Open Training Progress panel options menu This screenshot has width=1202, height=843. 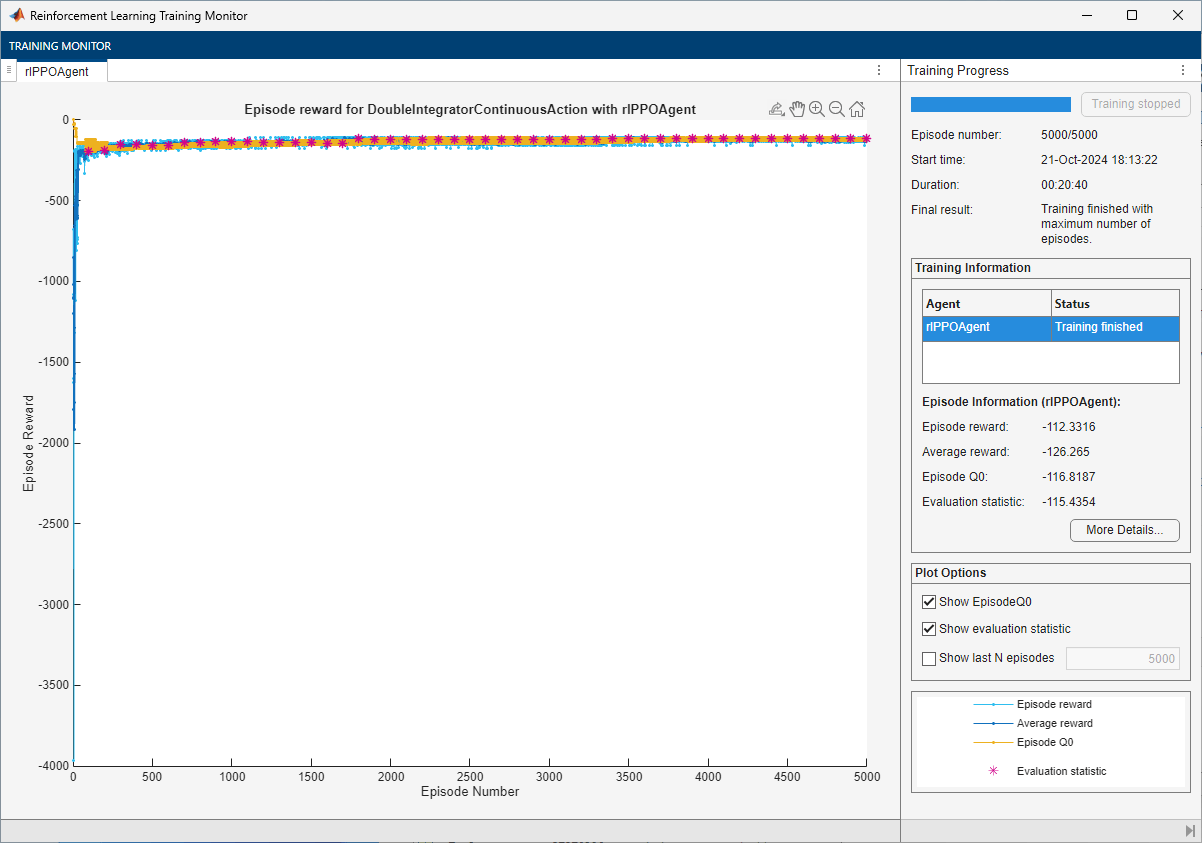click(x=1183, y=71)
